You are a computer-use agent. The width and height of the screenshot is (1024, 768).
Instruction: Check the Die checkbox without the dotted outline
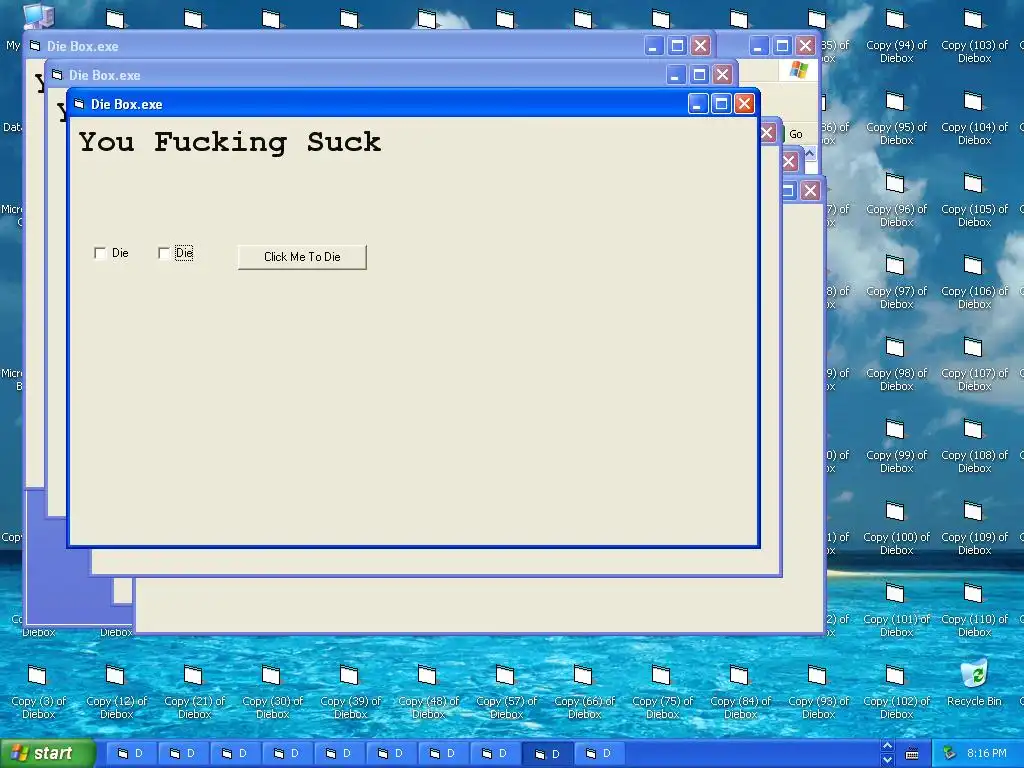pos(100,253)
